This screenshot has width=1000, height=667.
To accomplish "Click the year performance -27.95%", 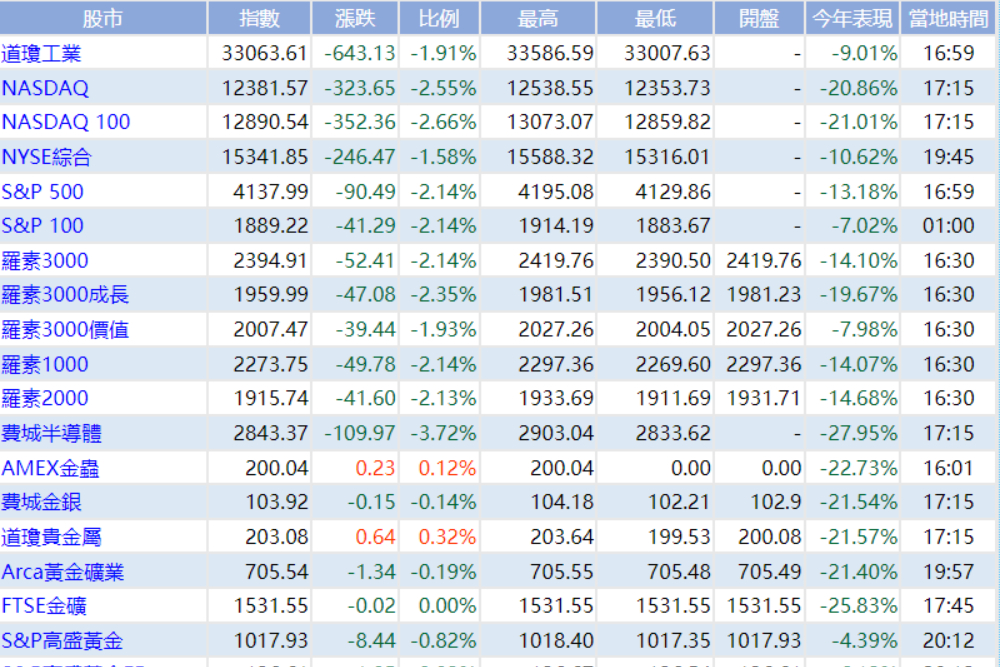I will click(x=858, y=434).
